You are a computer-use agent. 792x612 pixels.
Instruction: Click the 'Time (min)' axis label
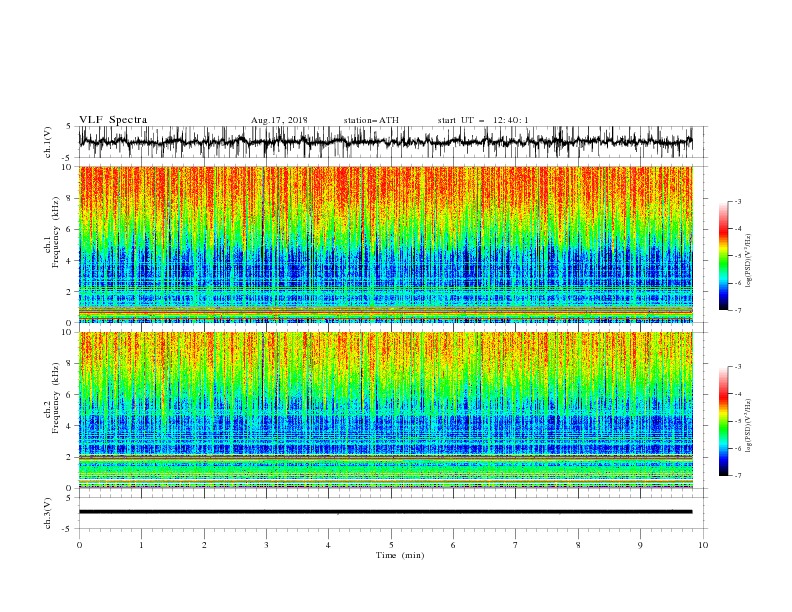tap(400, 555)
